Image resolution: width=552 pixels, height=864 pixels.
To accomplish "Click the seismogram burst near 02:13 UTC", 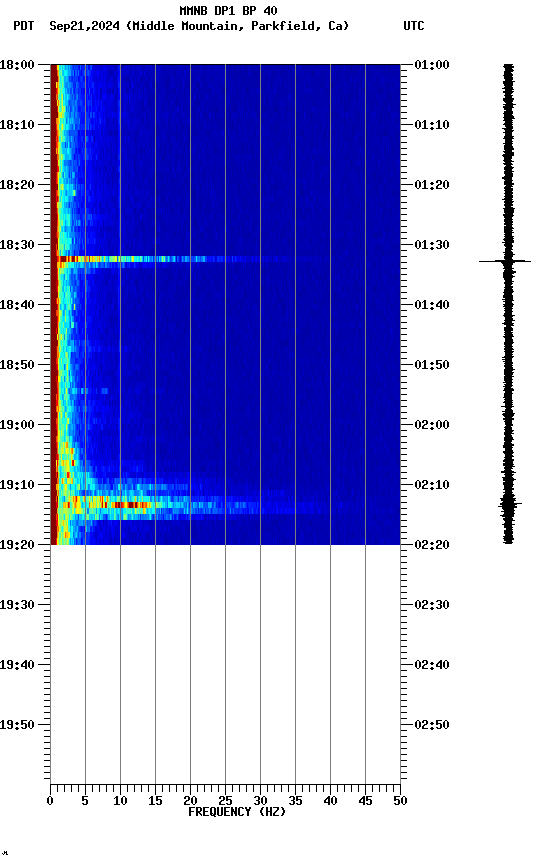I will (509, 504).
